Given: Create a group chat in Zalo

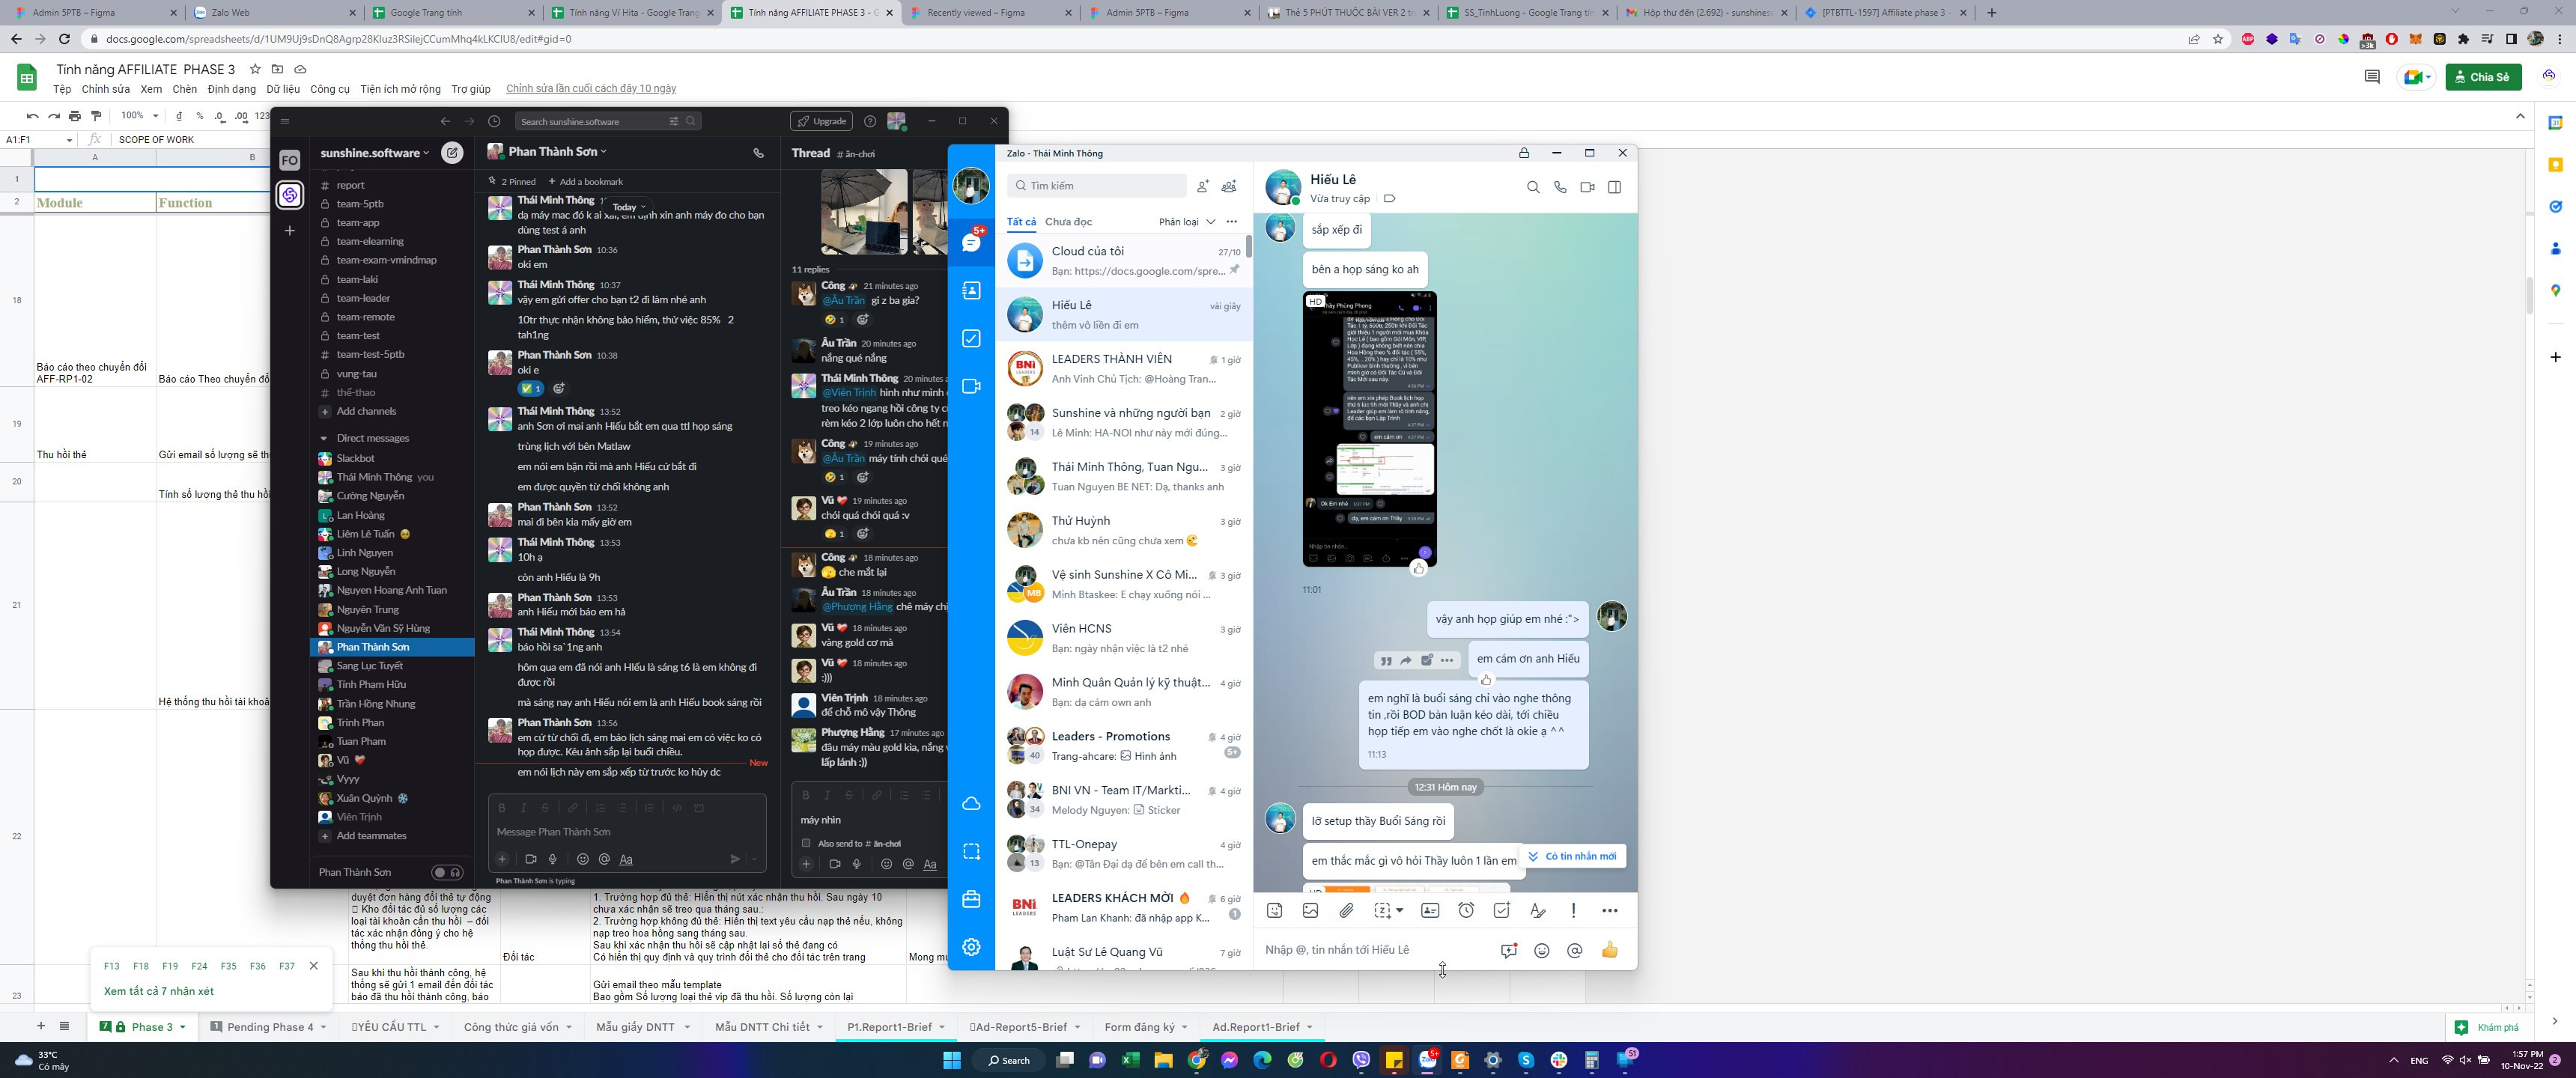Looking at the screenshot, I should tap(1229, 186).
